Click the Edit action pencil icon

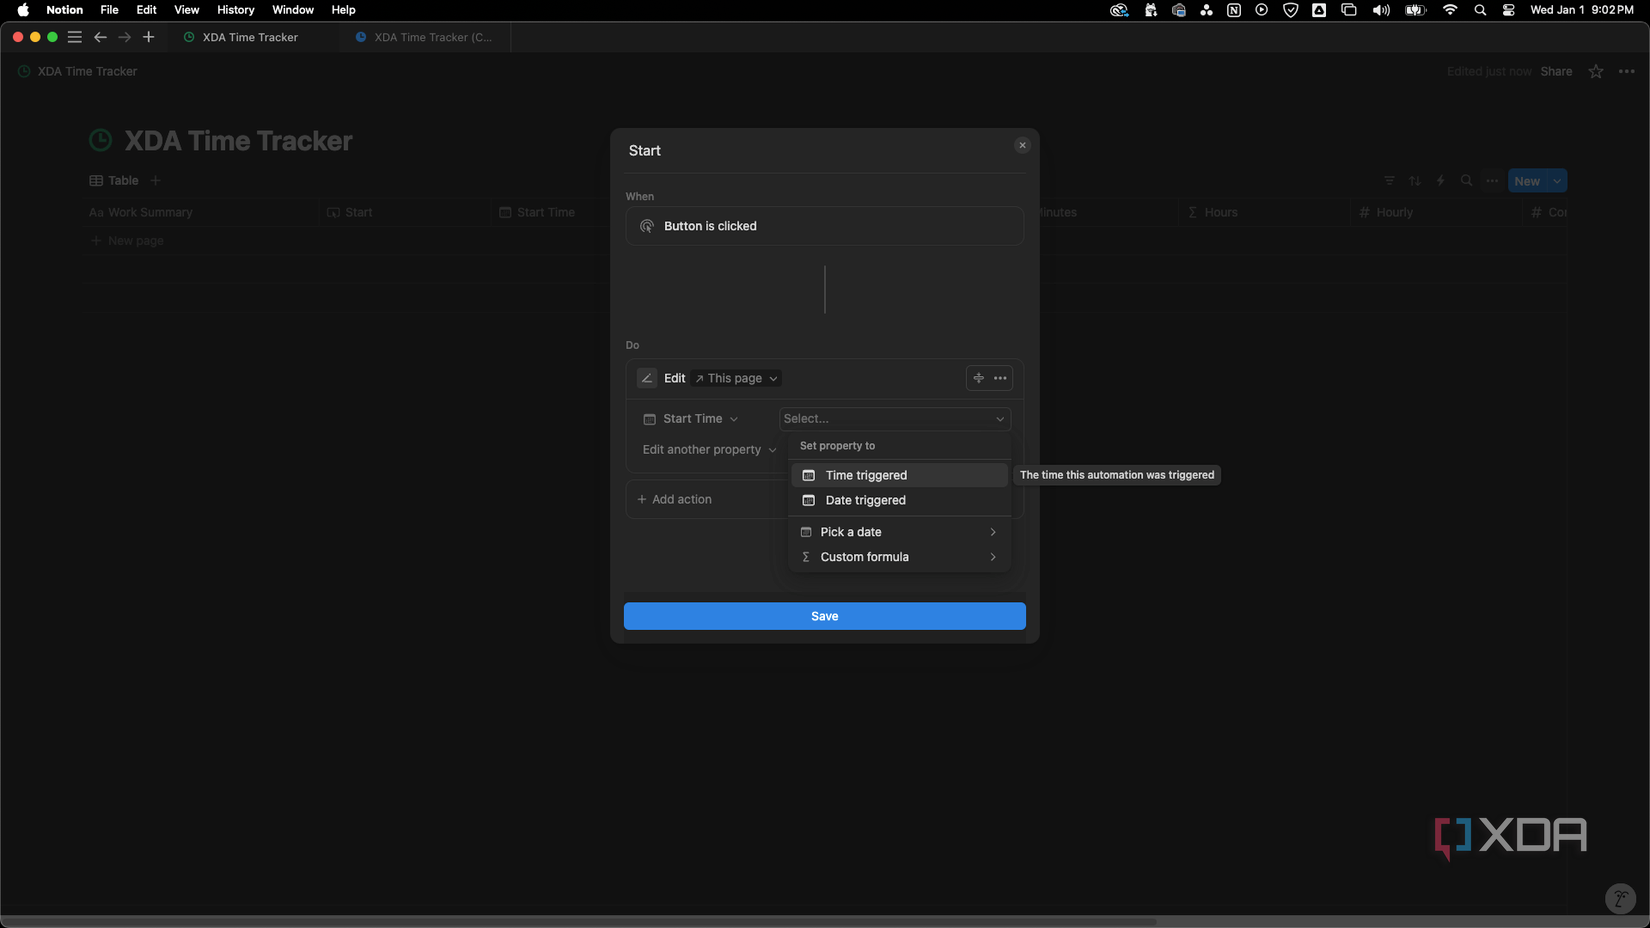[647, 378]
